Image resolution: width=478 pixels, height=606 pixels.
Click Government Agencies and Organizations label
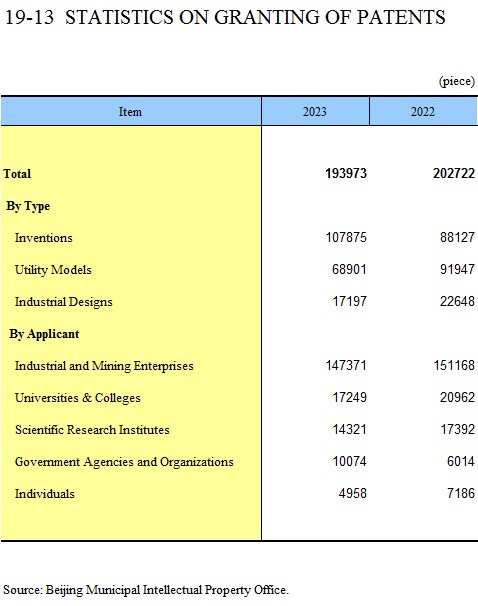click(x=124, y=462)
